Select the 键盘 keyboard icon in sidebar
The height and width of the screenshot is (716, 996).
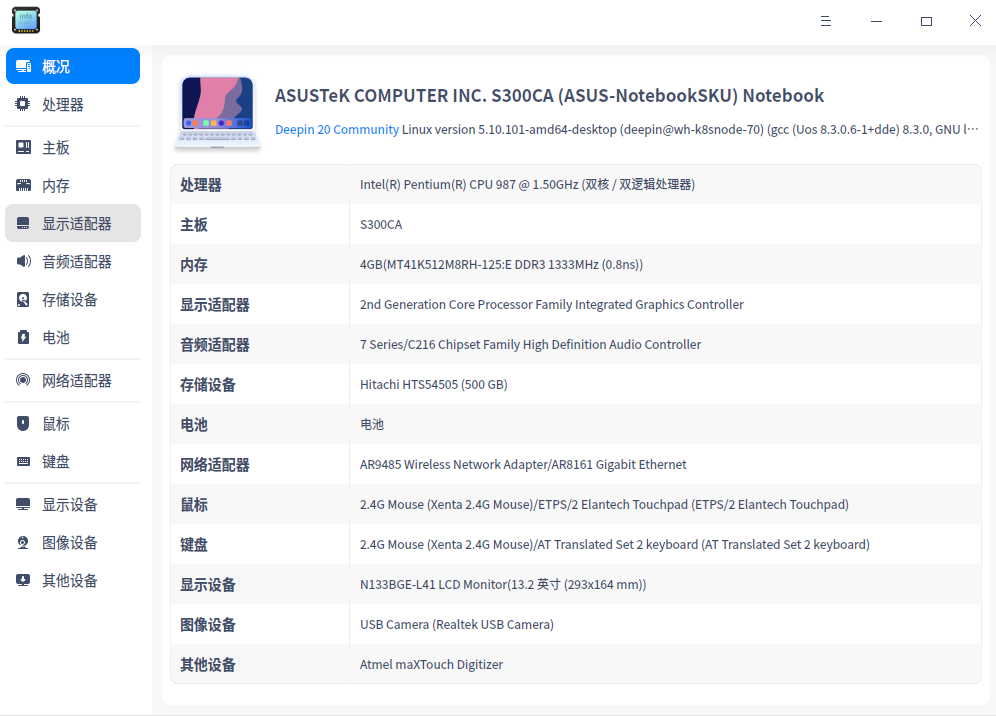pos(22,461)
